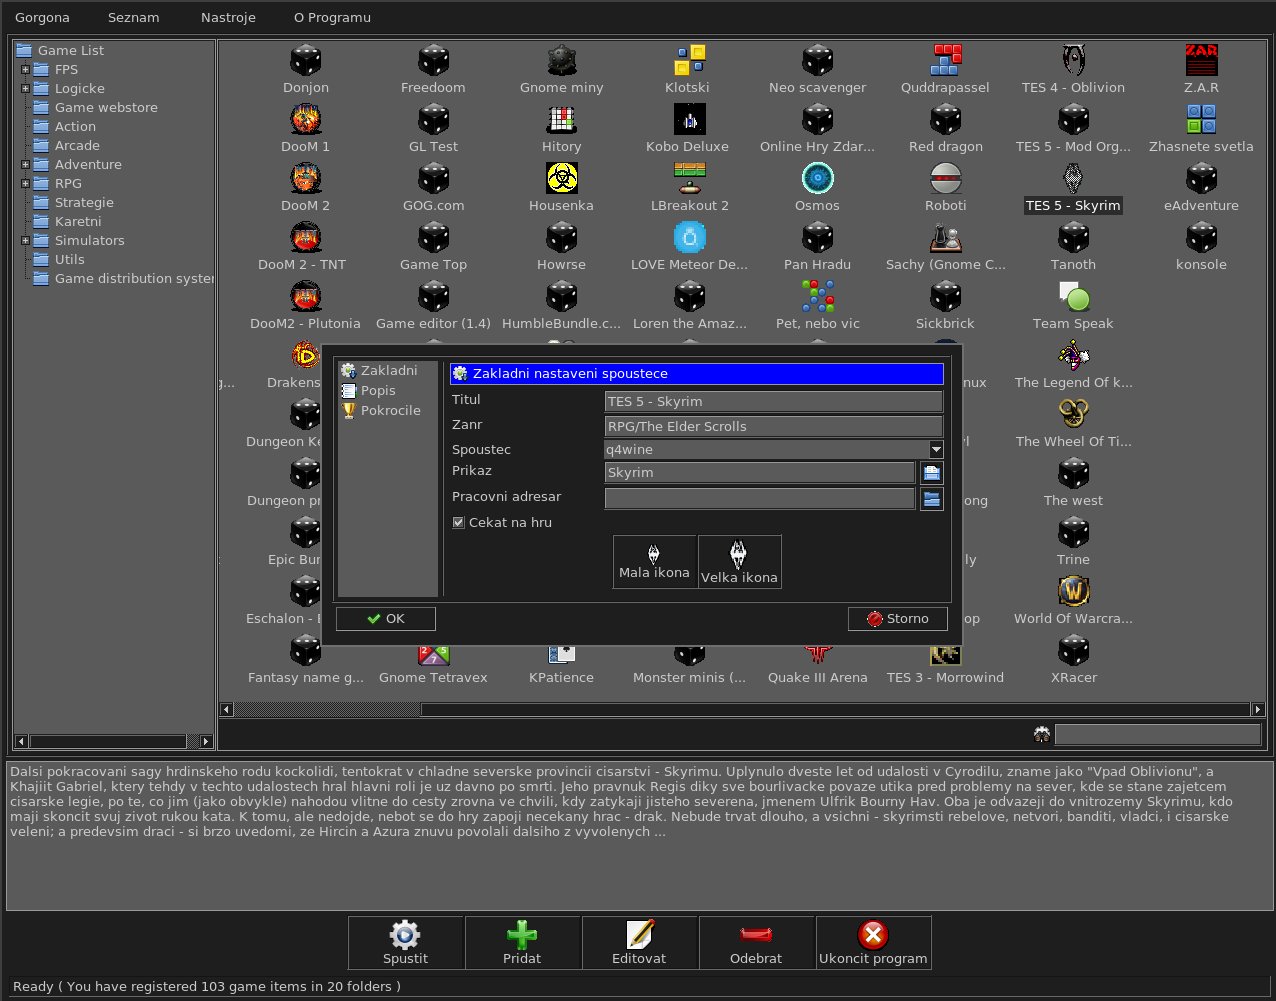Viewport: 1276px width, 1001px height.
Task: Click in the Titul input field
Action: [x=773, y=402]
